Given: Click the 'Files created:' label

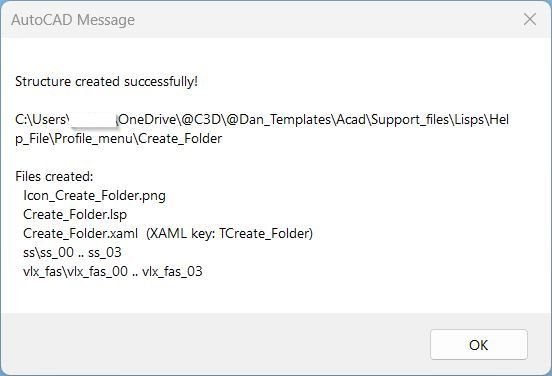Looking at the screenshot, I should (54, 176).
